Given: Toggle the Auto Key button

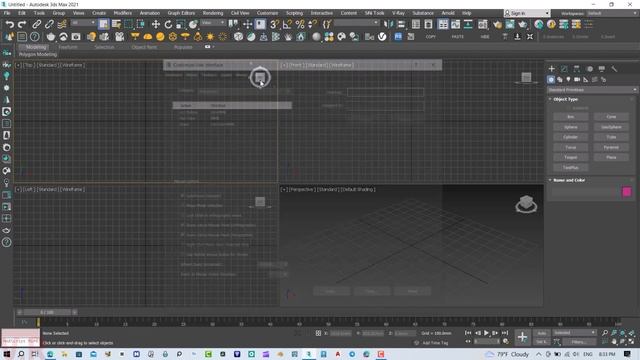Looking at the screenshot, I should 542,333.
